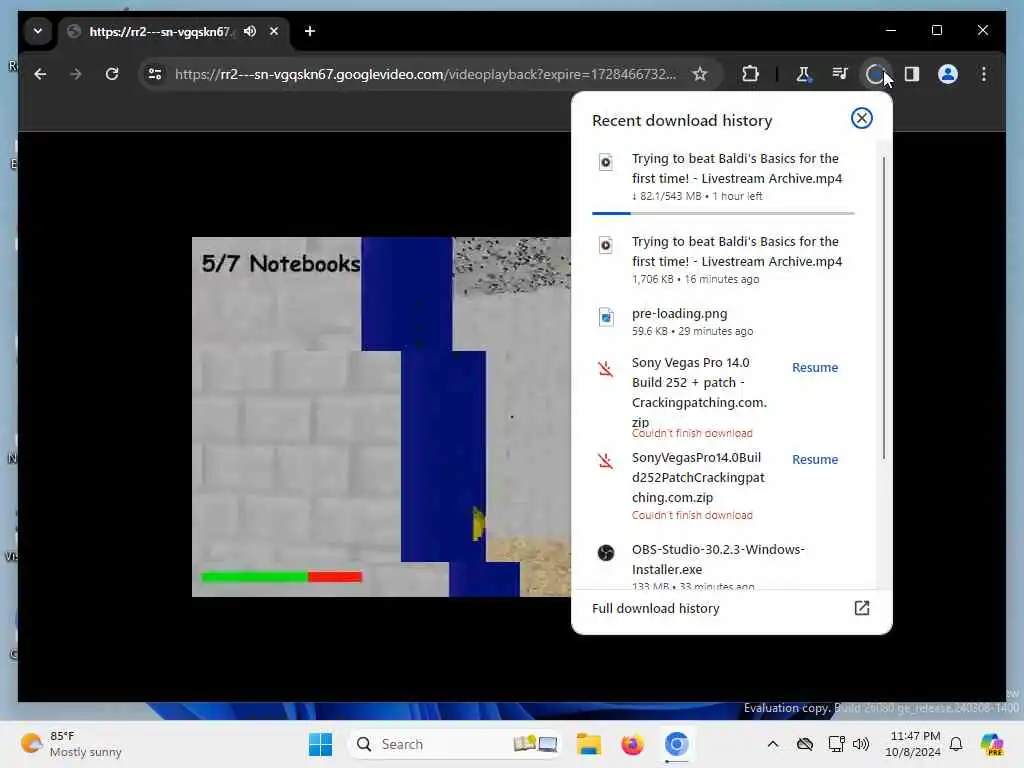This screenshot has width=1024, height=768.
Task: Open the notifications bell
Action: coord(955,744)
